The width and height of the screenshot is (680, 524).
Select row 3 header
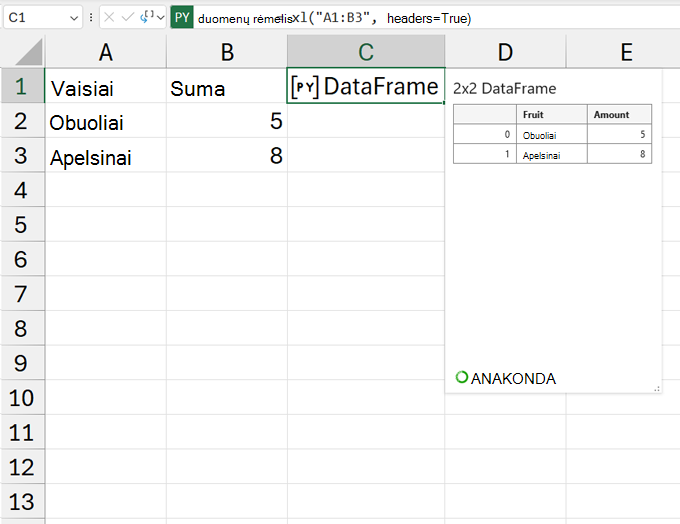pos(23,155)
